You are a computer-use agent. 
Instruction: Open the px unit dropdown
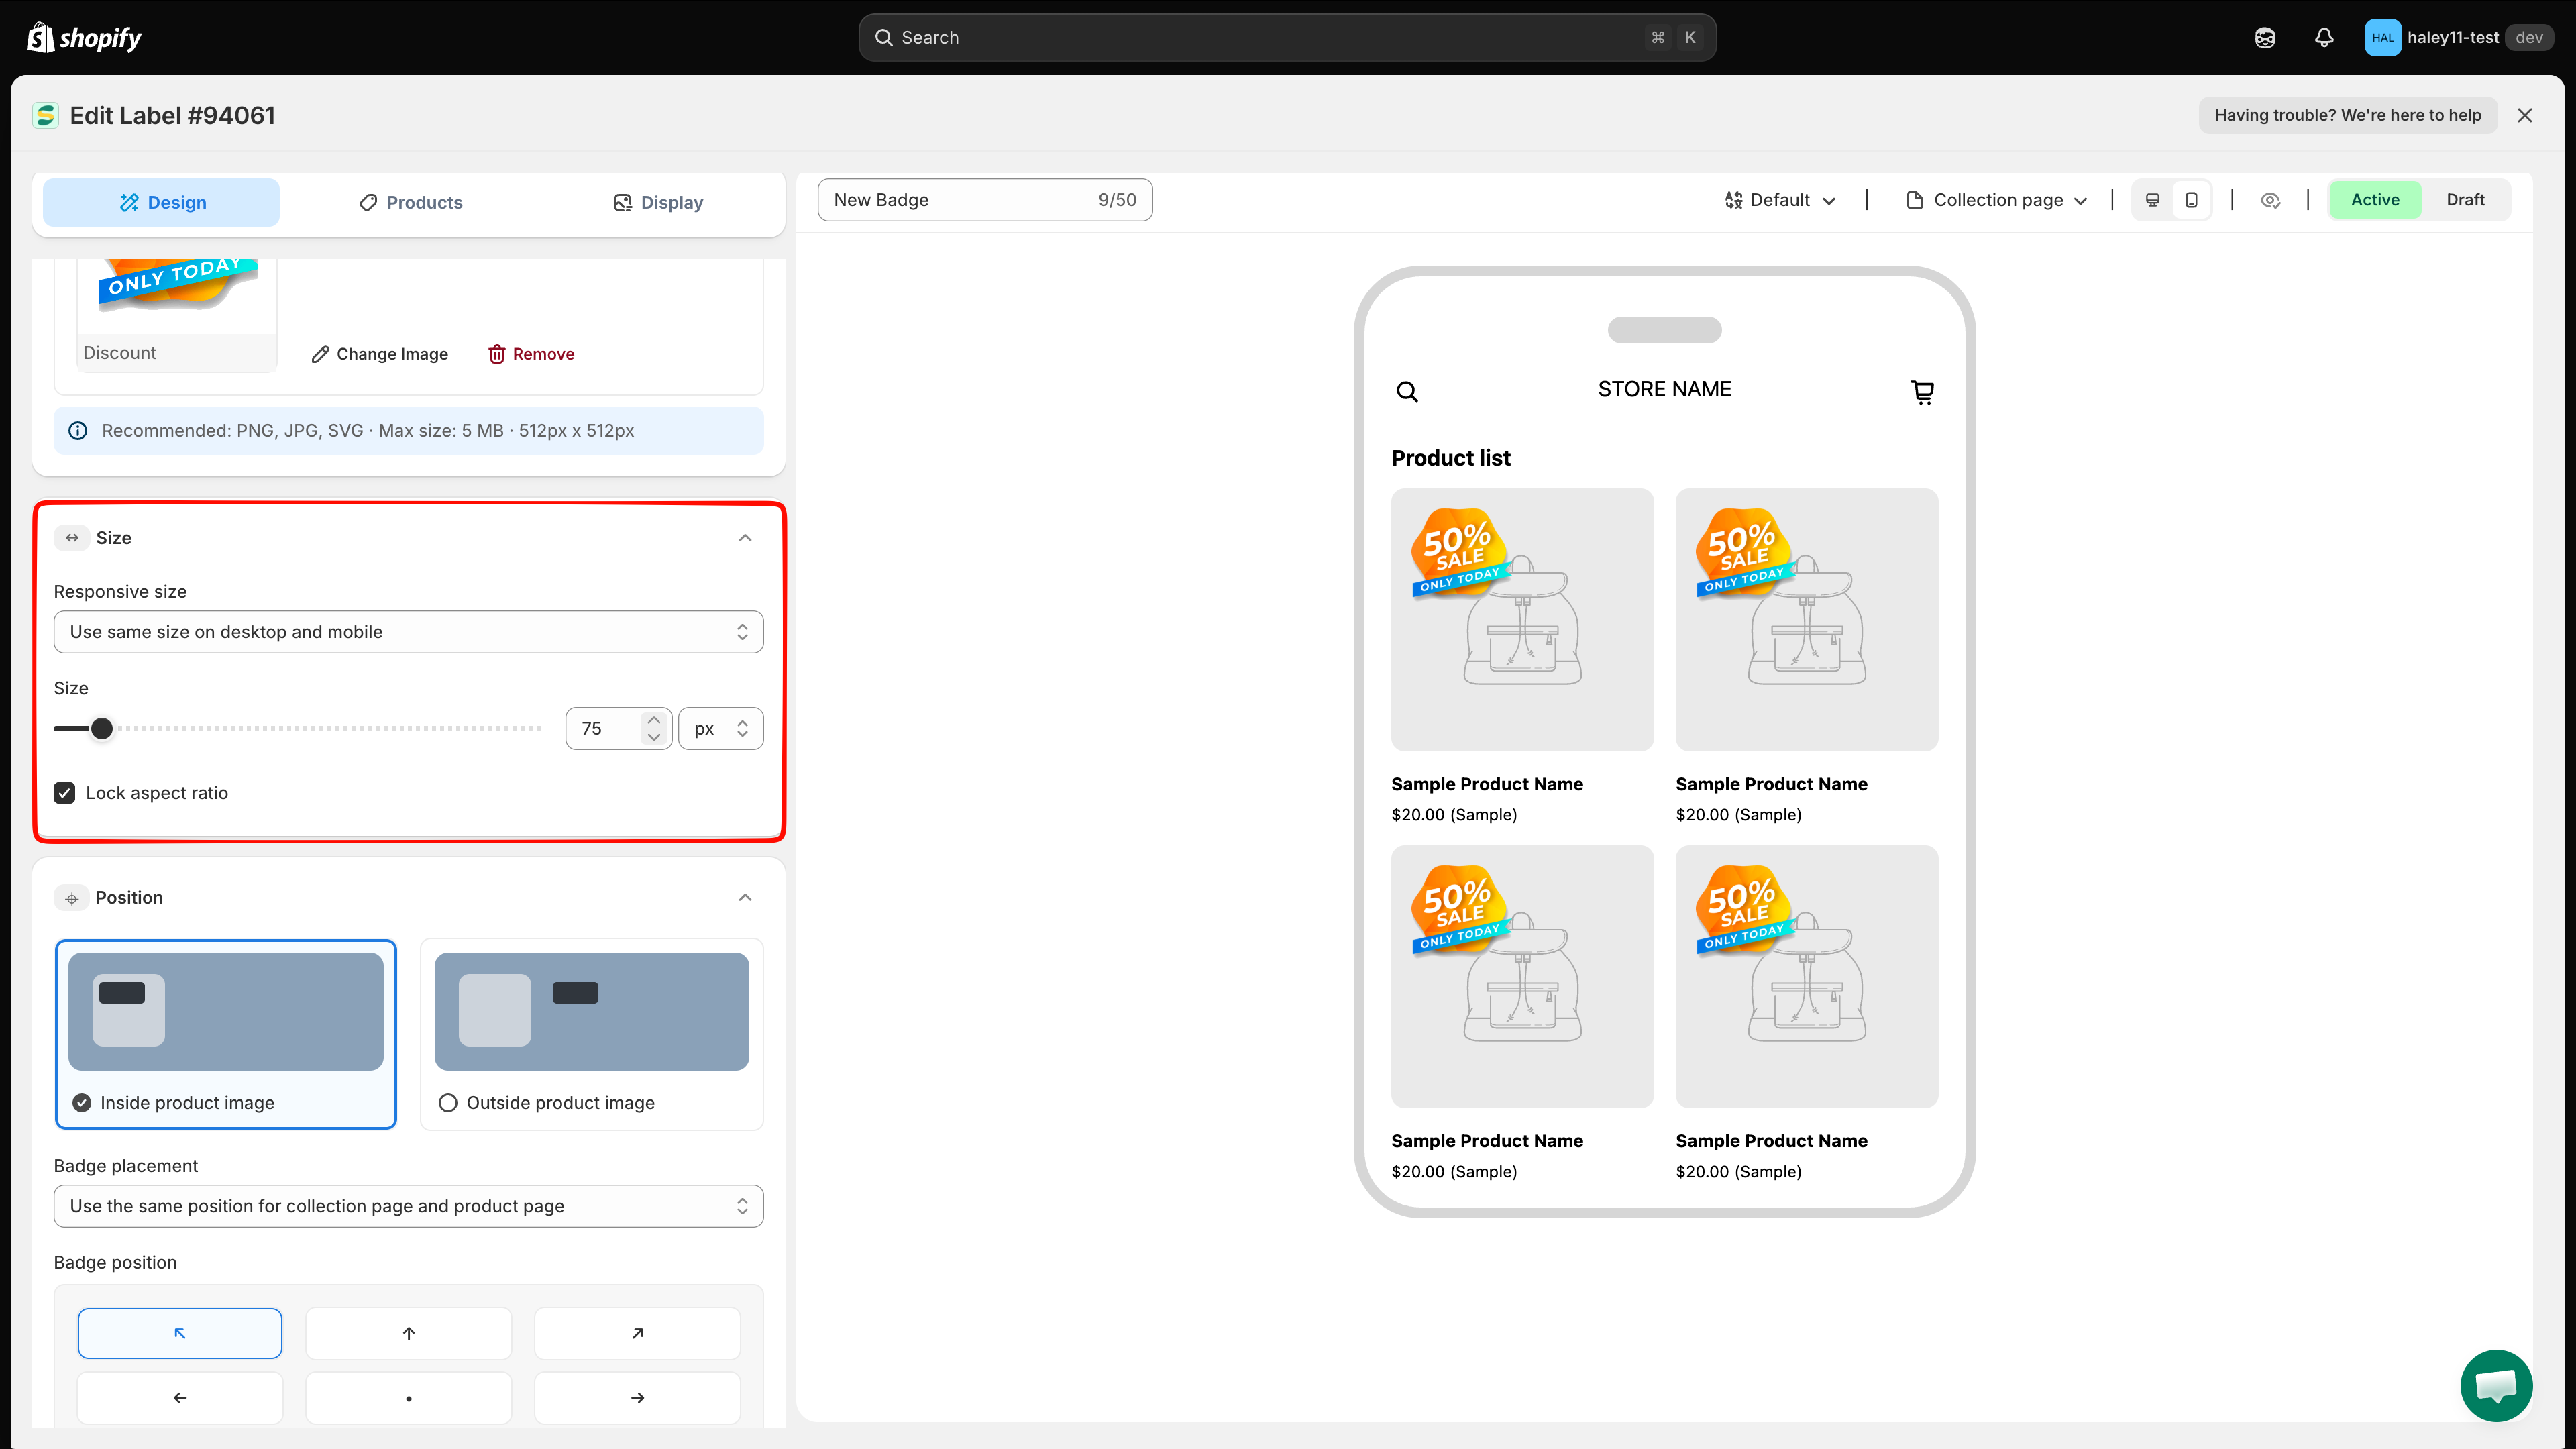[x=721, y=729]
